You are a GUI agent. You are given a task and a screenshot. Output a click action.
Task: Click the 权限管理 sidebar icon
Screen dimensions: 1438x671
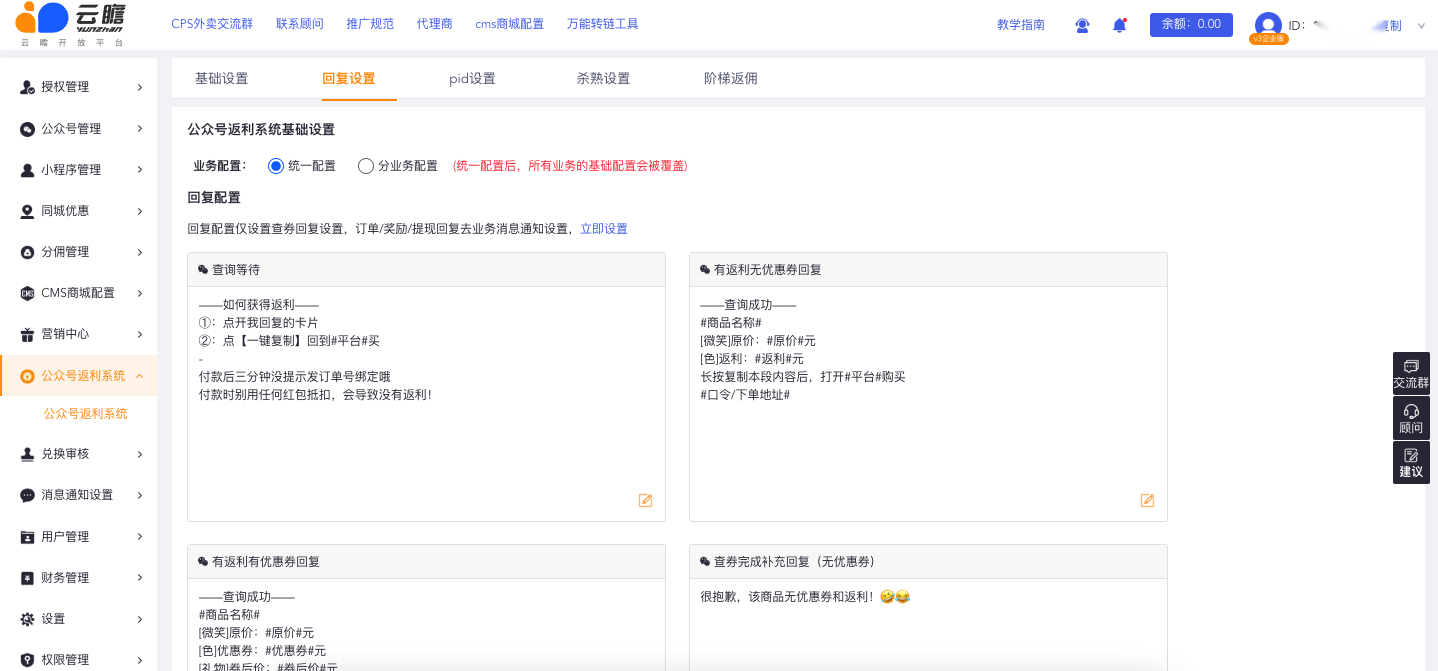tap(28, 660)
